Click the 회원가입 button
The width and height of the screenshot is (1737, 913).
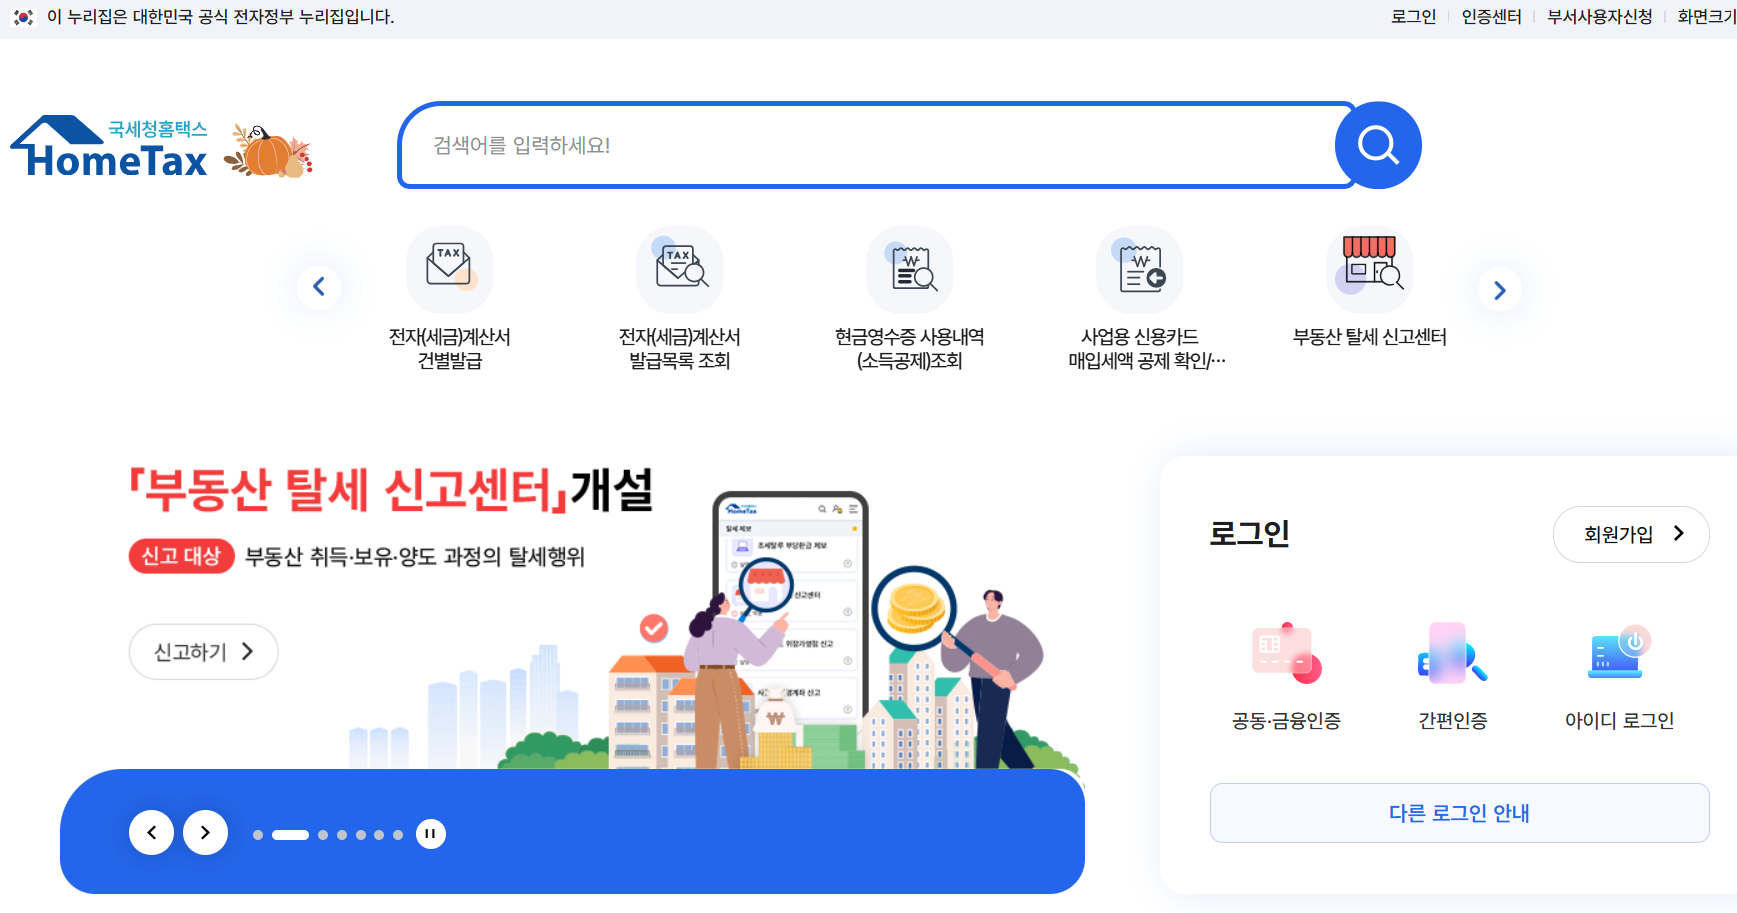pyautogui.click(x=1631, y=534)
